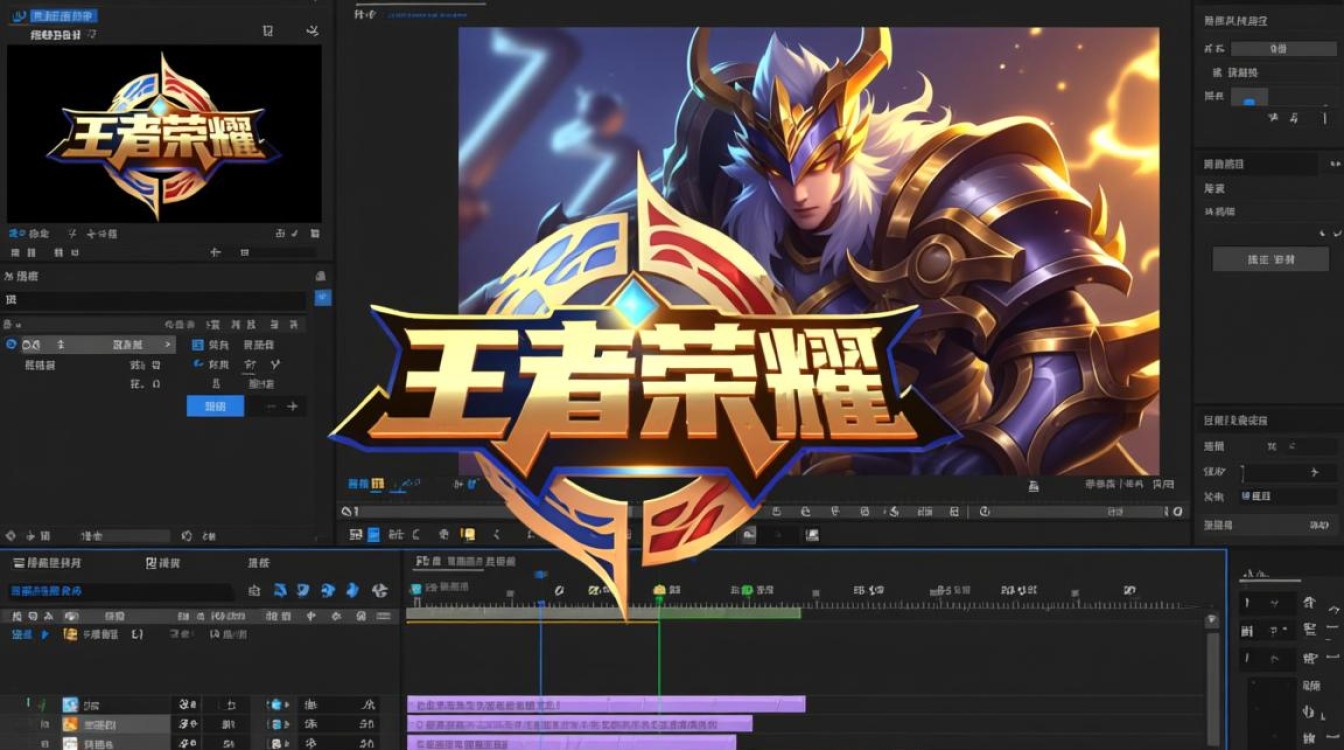Image resolution: width=1344 pixels, height=750 pixels.
Task: Click the orange composition icon beside the blue triangle
Action: tap(70, 635)
